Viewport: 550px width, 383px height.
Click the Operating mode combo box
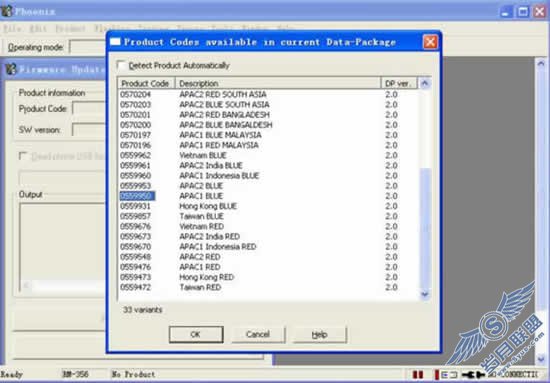(x=88, y=47)
